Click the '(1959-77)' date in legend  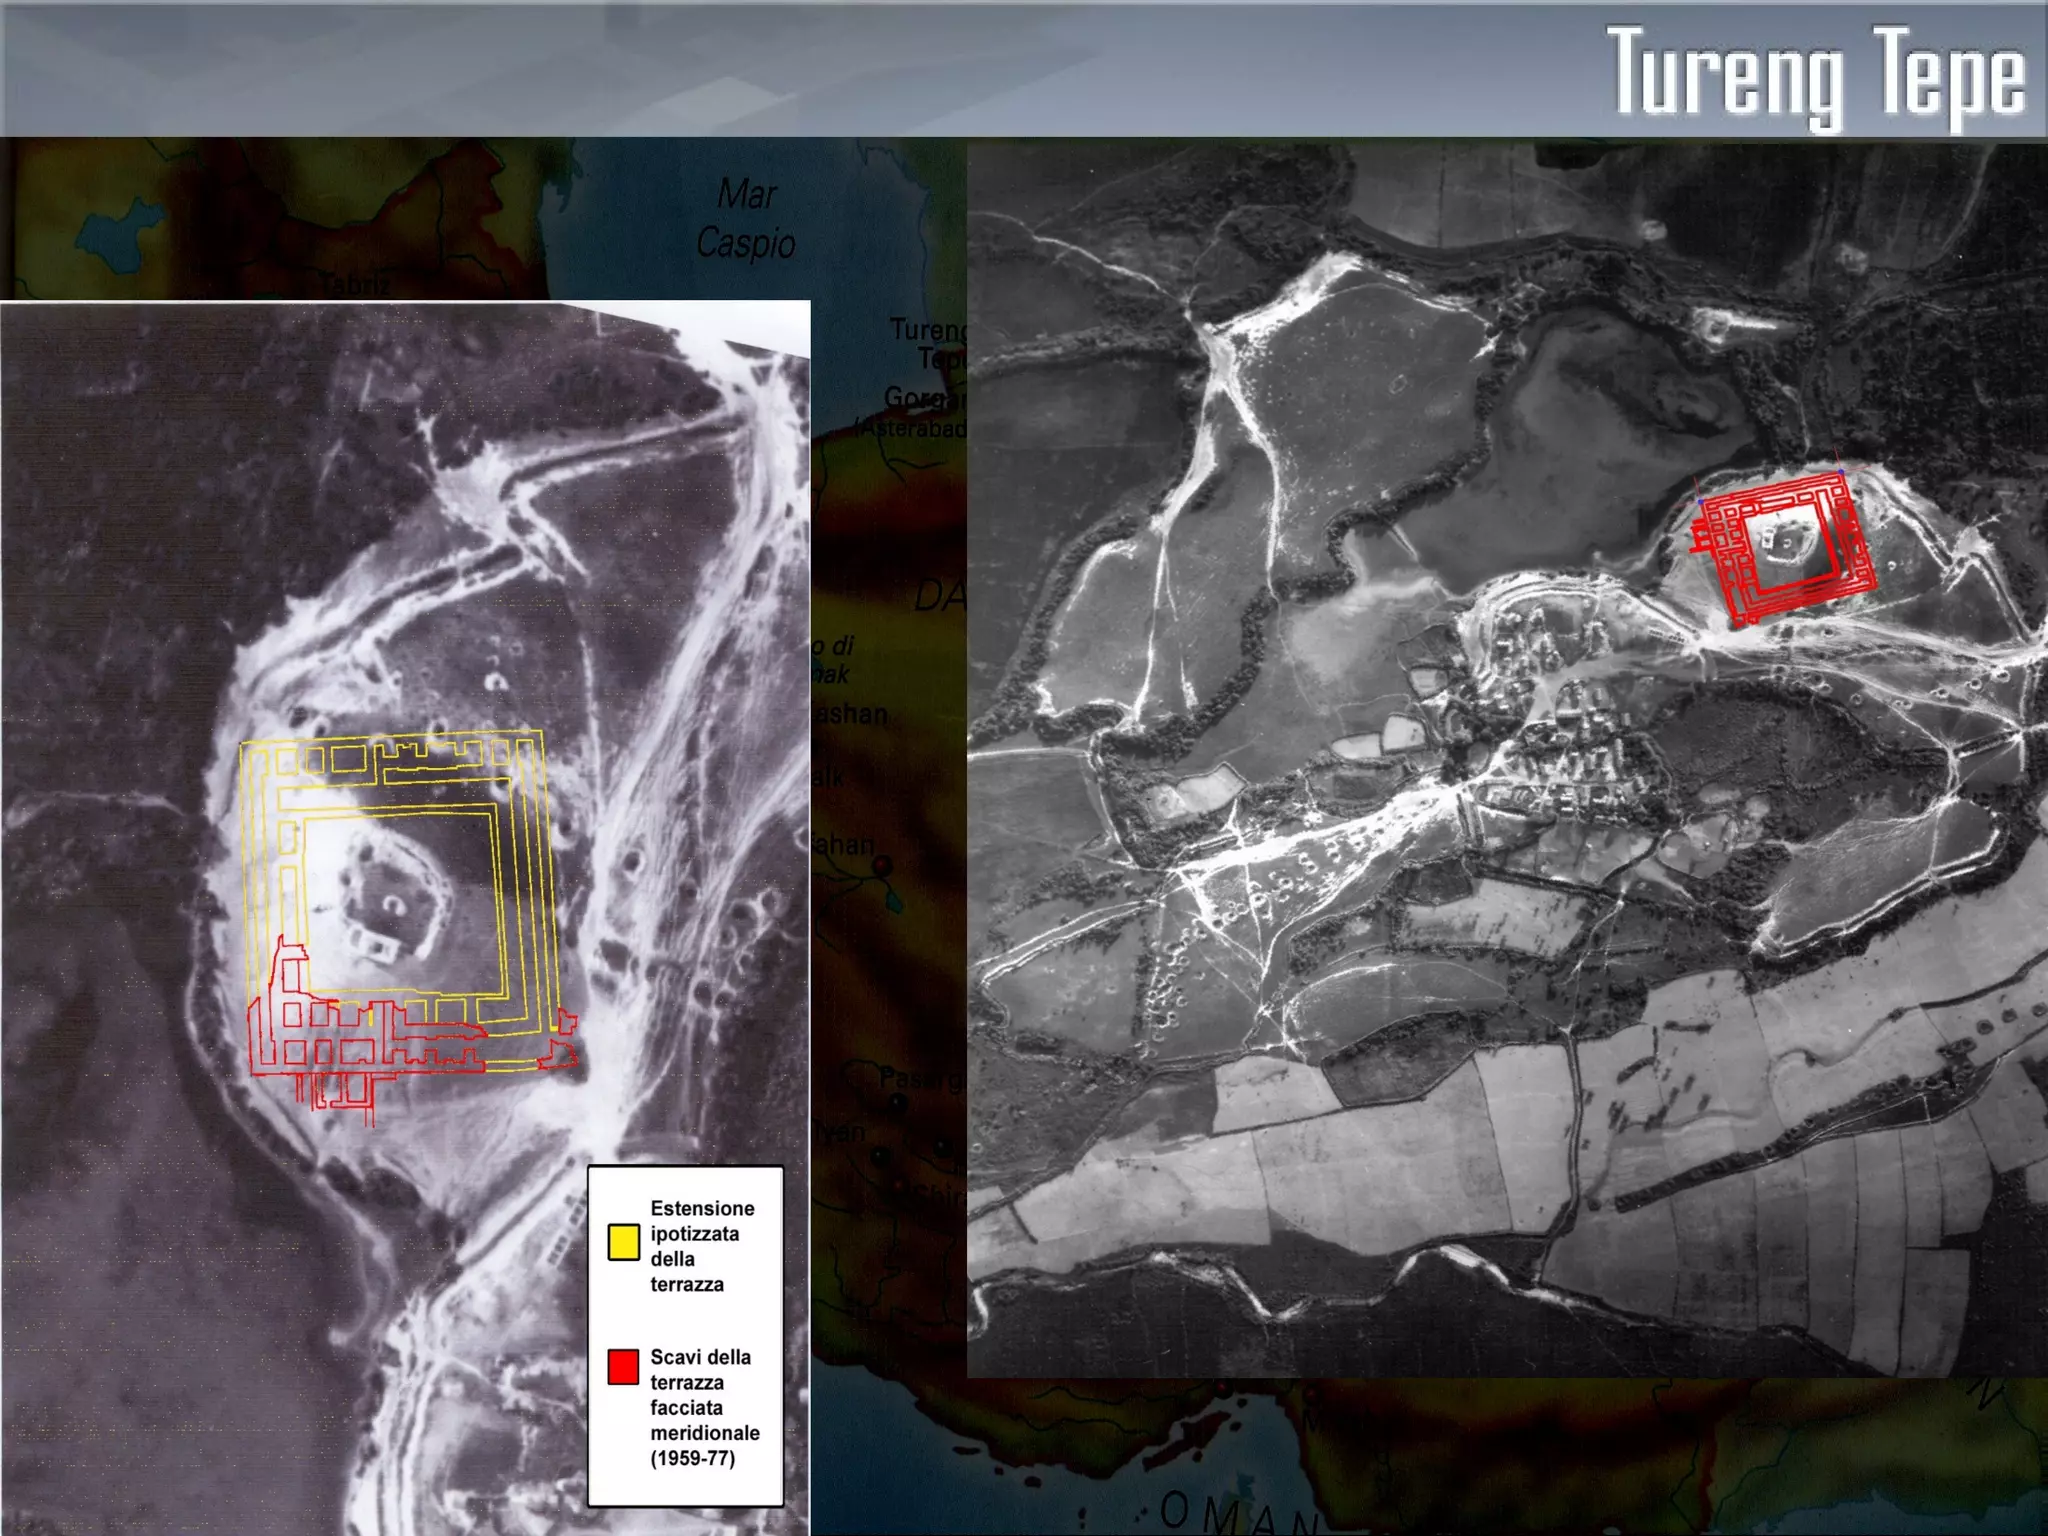pyautogui.click(x=692, y=1458)
